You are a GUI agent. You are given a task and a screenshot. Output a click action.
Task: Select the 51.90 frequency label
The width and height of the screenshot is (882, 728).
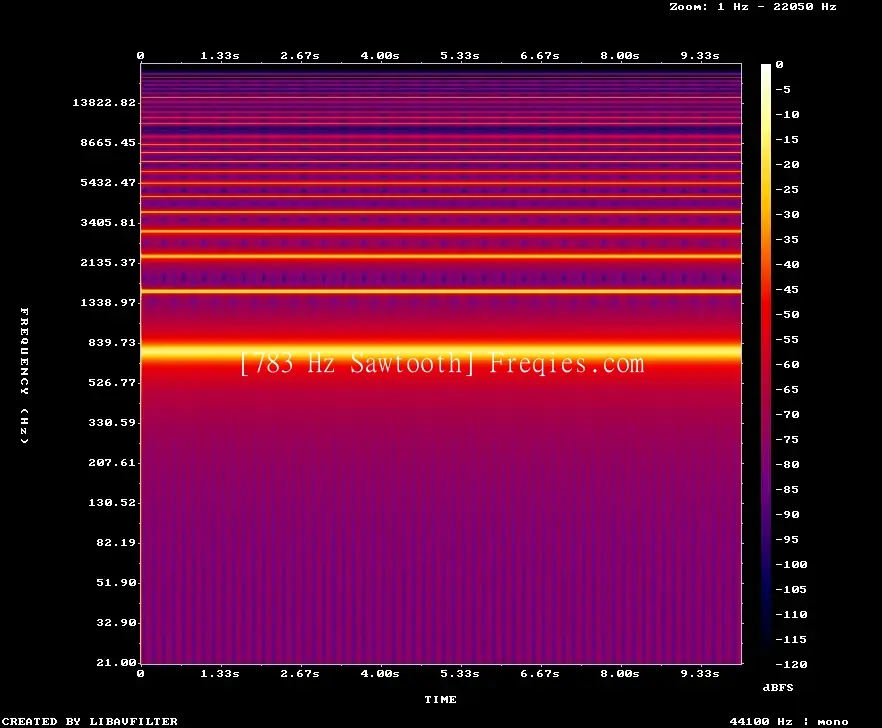[116, 582]
